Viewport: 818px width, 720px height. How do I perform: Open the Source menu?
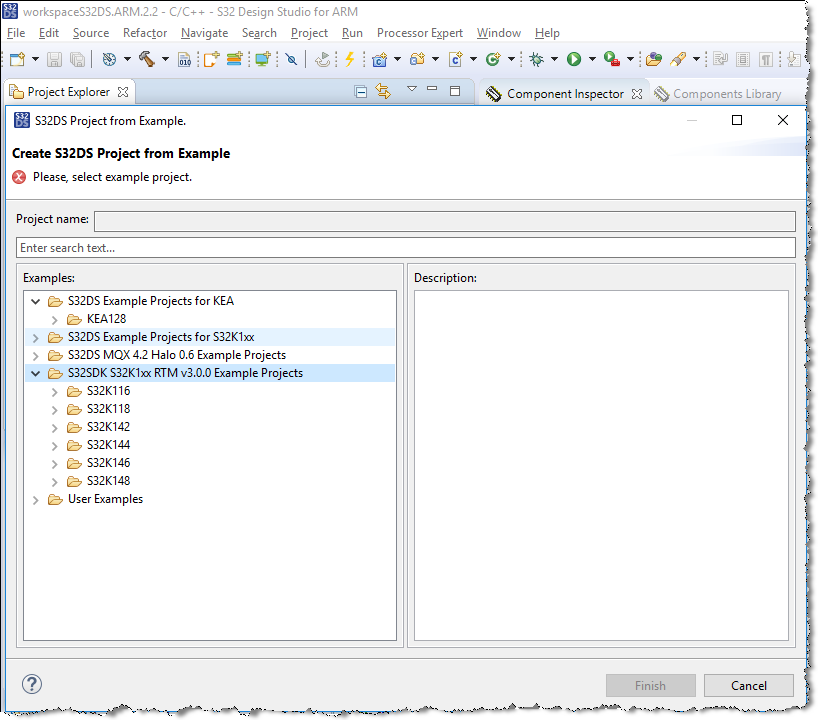click(91, 33)
